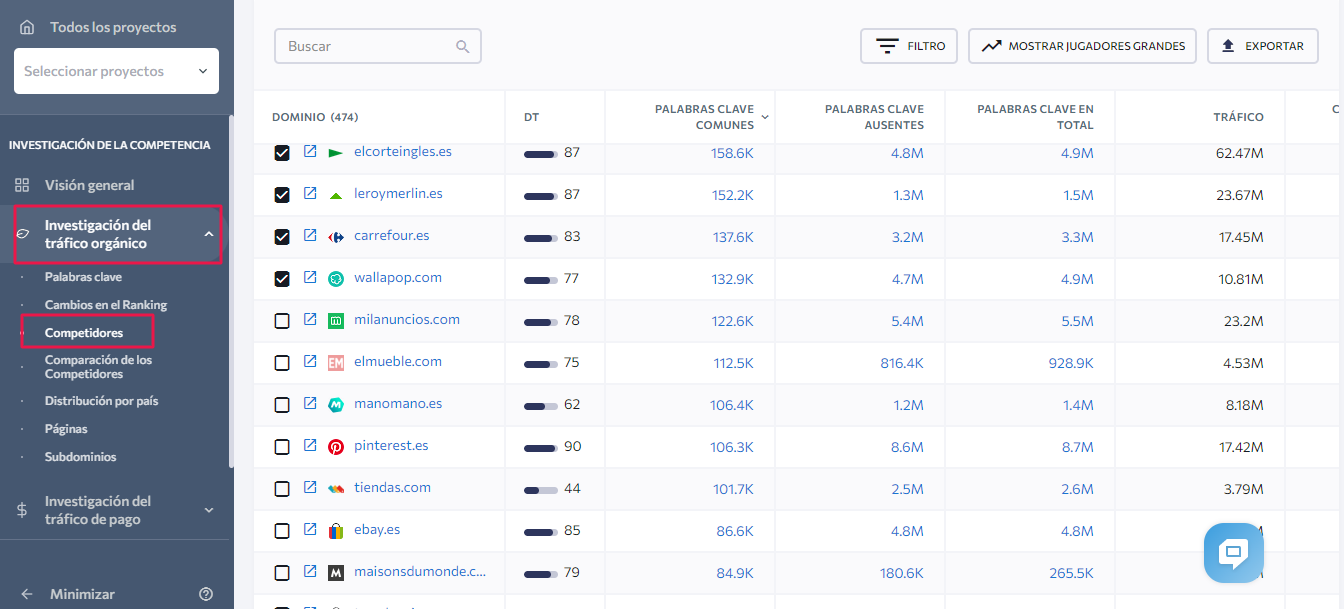Open the Seleccionar proyectos dropdown

(116, 71)
